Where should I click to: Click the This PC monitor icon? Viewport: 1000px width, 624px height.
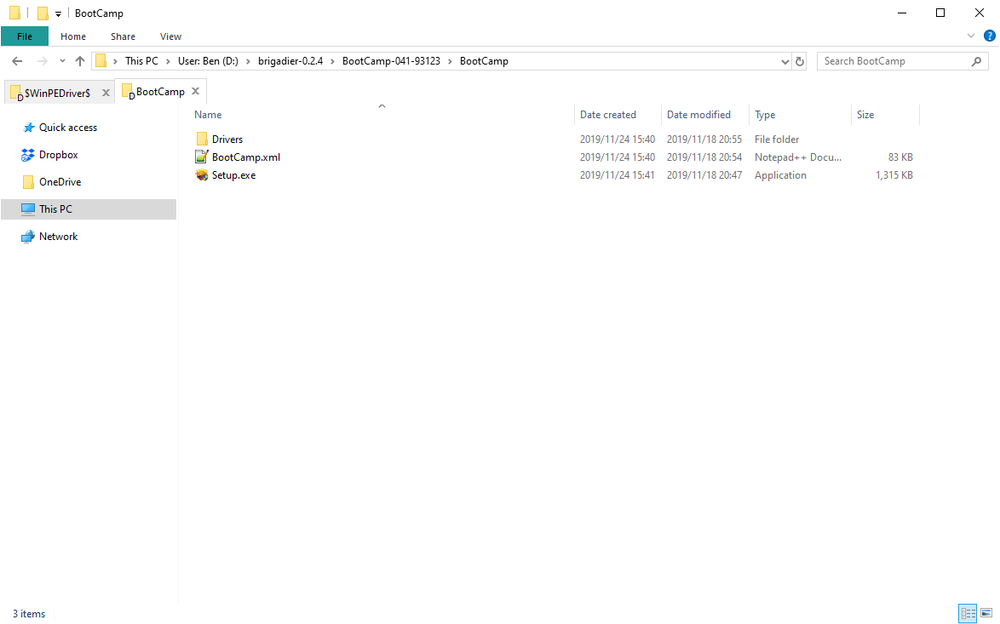(28, 209)
